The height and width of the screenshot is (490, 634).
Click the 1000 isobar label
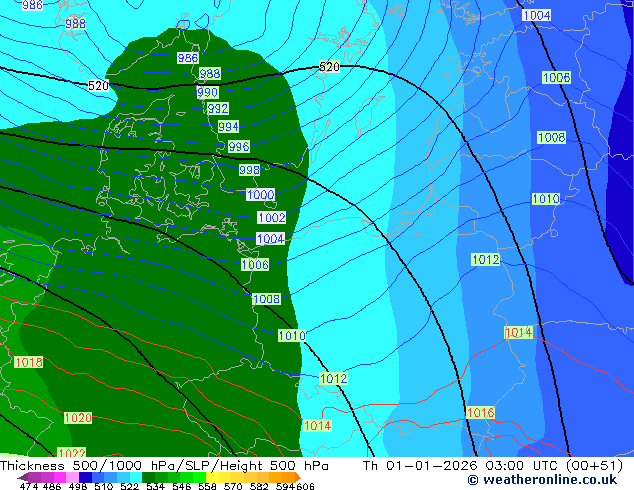[x=261, y=194]
